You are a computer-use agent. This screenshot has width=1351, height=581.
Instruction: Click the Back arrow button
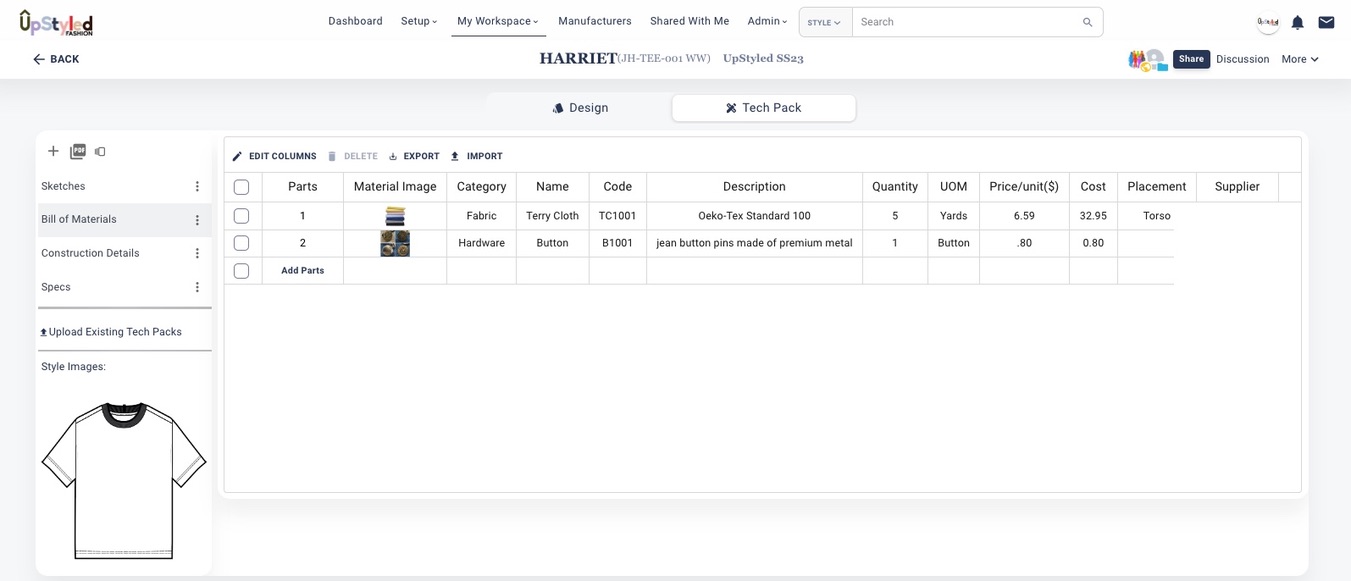pyautogui.click(x=56, y=59)
